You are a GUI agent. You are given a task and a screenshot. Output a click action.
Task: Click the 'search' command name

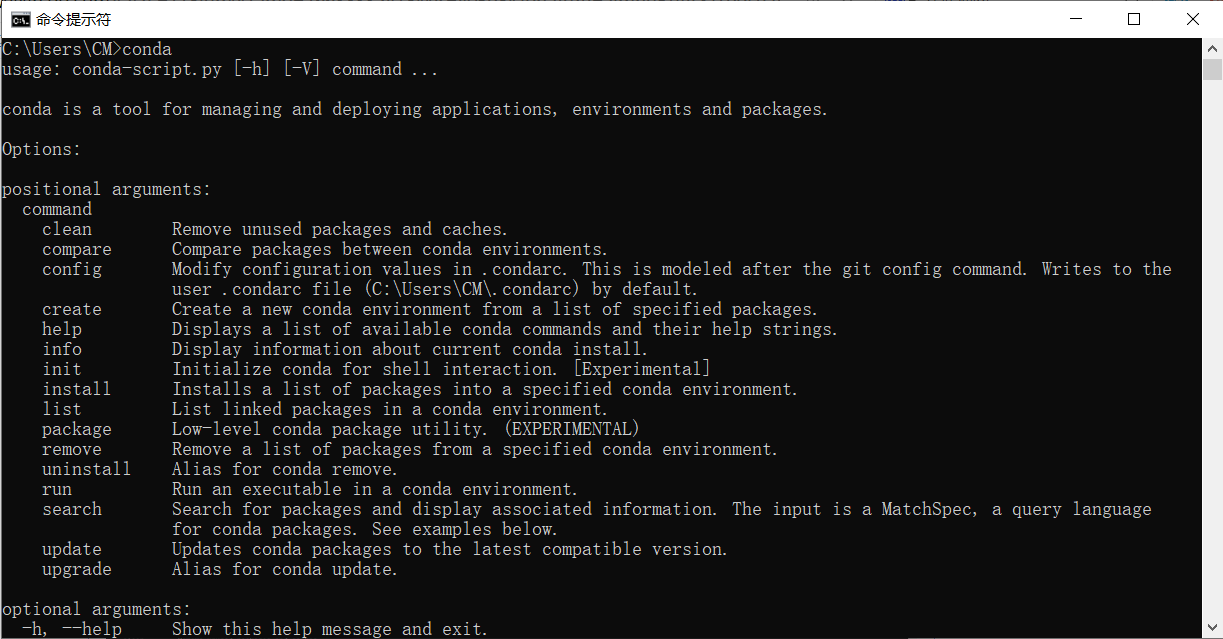click(x=72, y=509)
